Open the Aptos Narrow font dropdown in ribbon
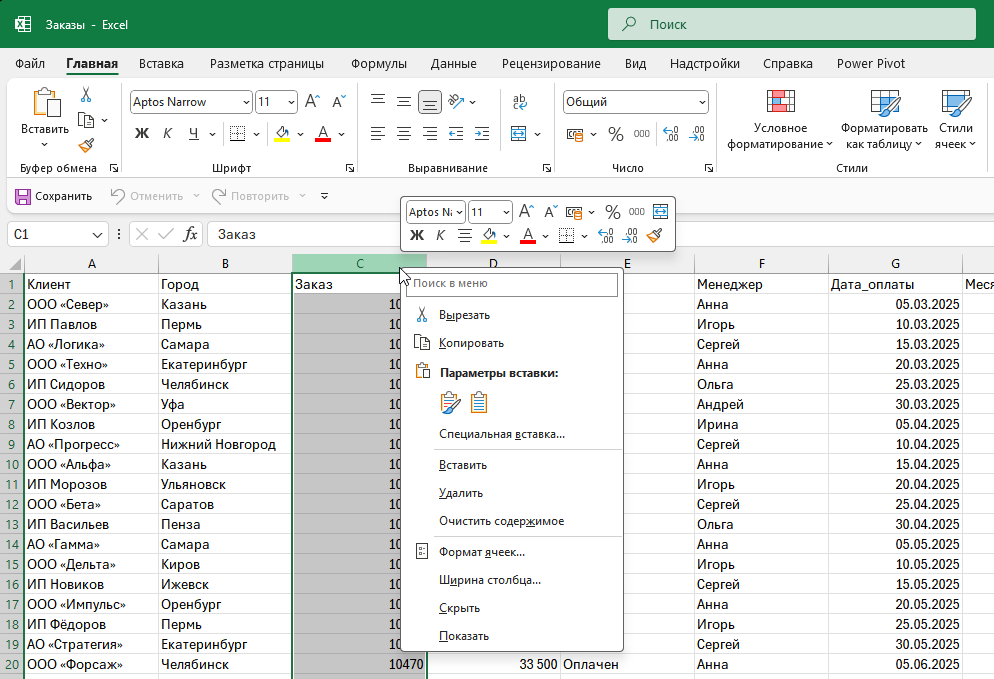The height and width of the screenshot is (679, 994). pyautogui.click(x=246, y=102)
